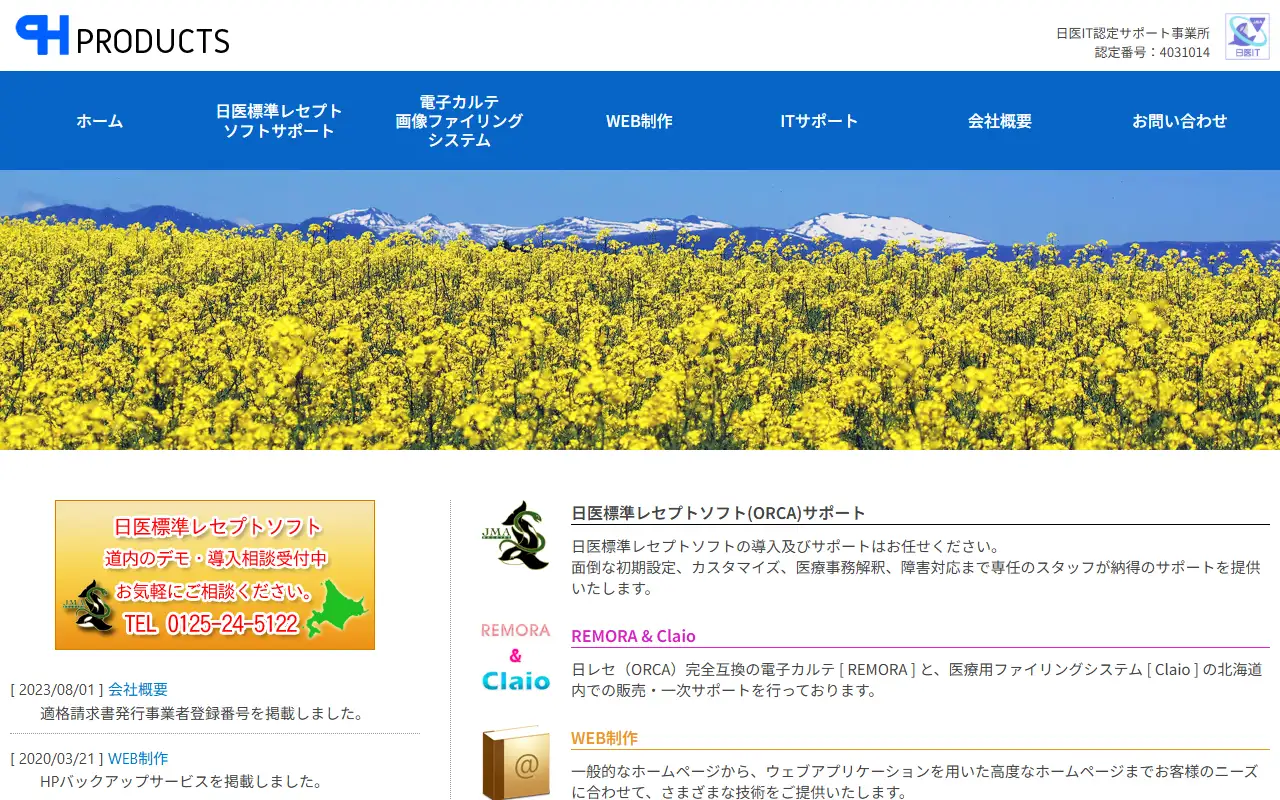The height and width of the screenshot is (800, 1280).
Task: Click the 日医IT certification badge icon
Action: click(1247, 37)
